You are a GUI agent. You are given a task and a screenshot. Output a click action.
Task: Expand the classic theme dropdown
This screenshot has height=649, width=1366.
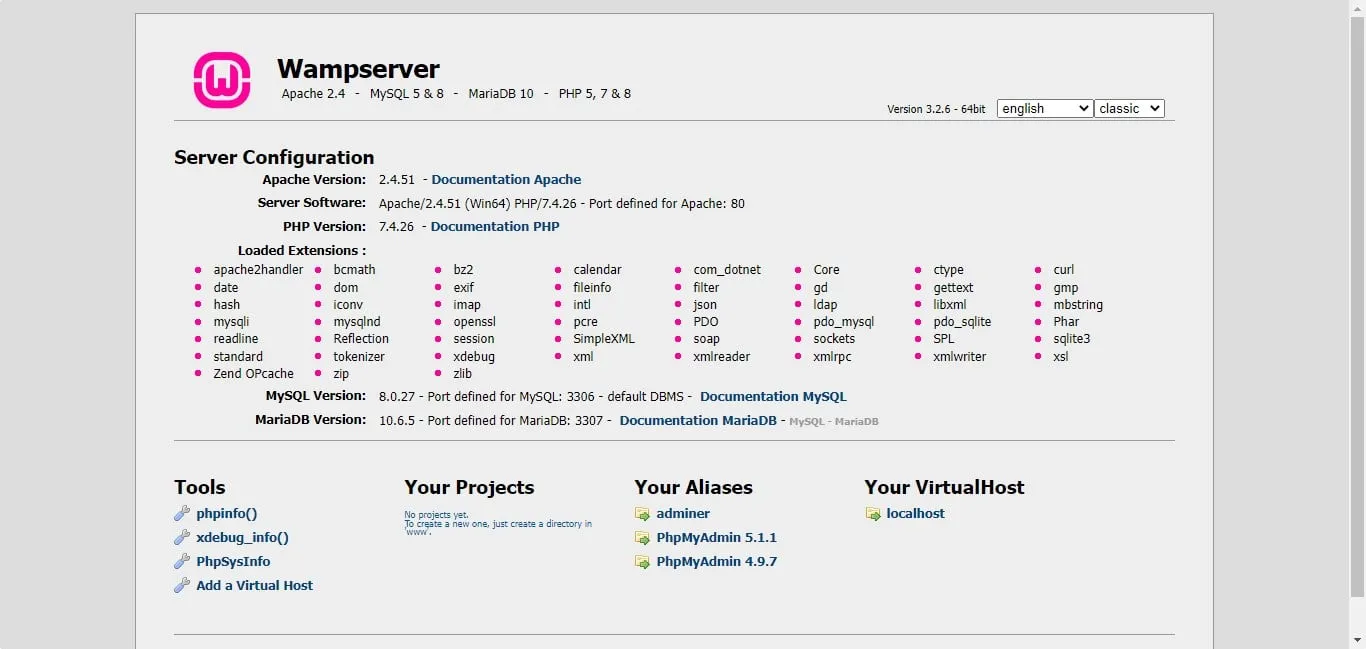click(x=1129, y=109)
